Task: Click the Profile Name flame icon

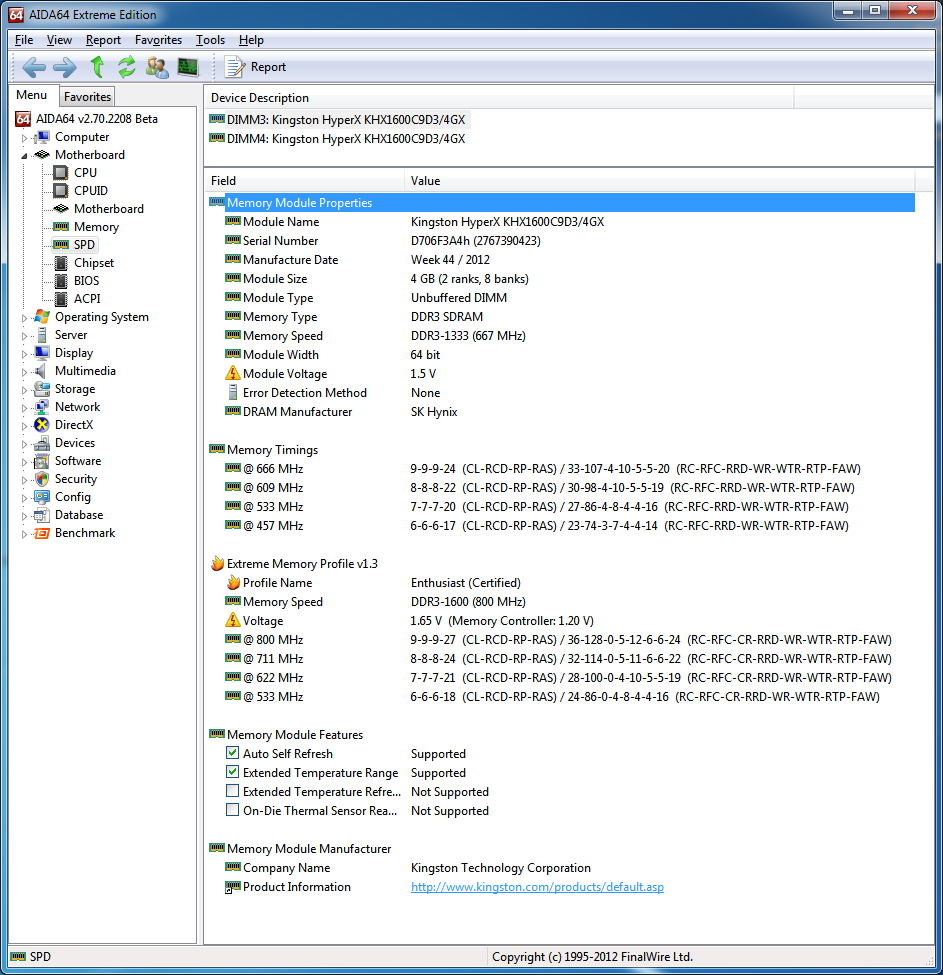Action: 233,583
